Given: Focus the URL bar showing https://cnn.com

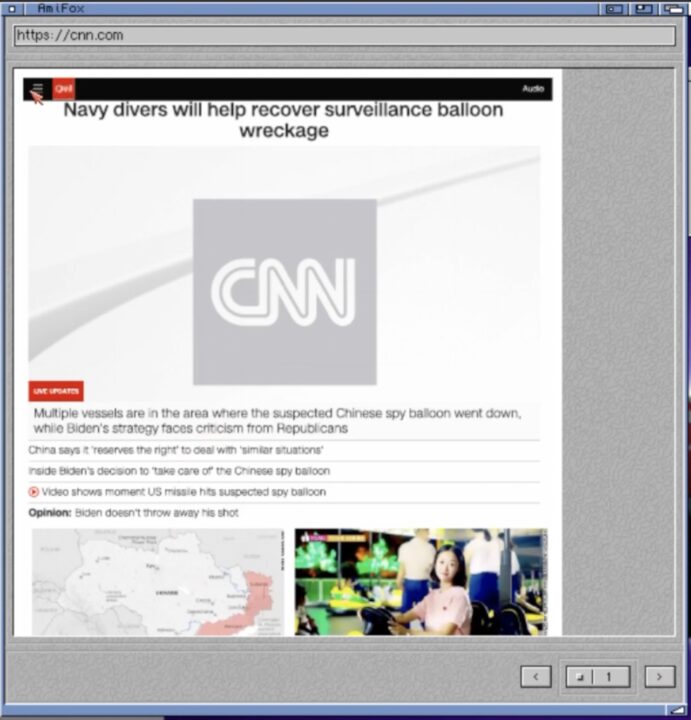Looking at the screenshot, I should [x=345, y=35].
